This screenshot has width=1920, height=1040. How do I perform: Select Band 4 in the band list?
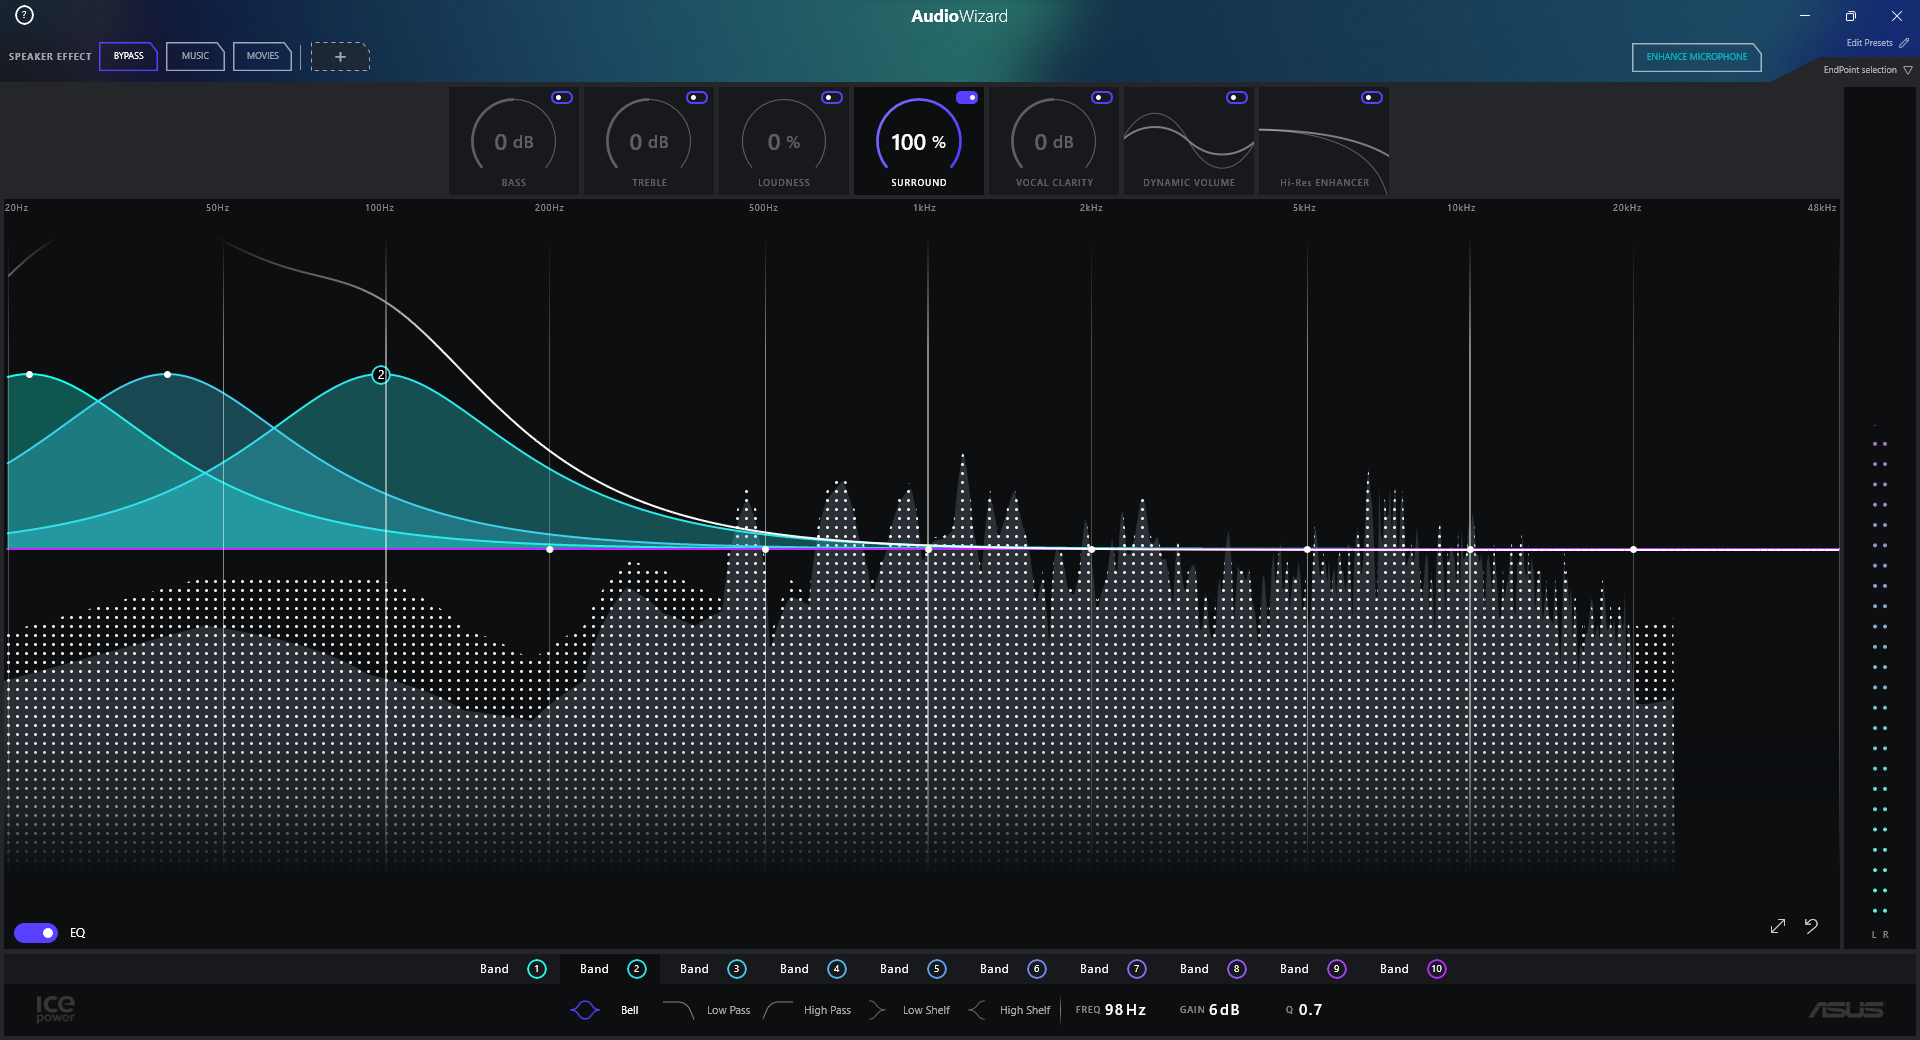click(x=812, y=969)
